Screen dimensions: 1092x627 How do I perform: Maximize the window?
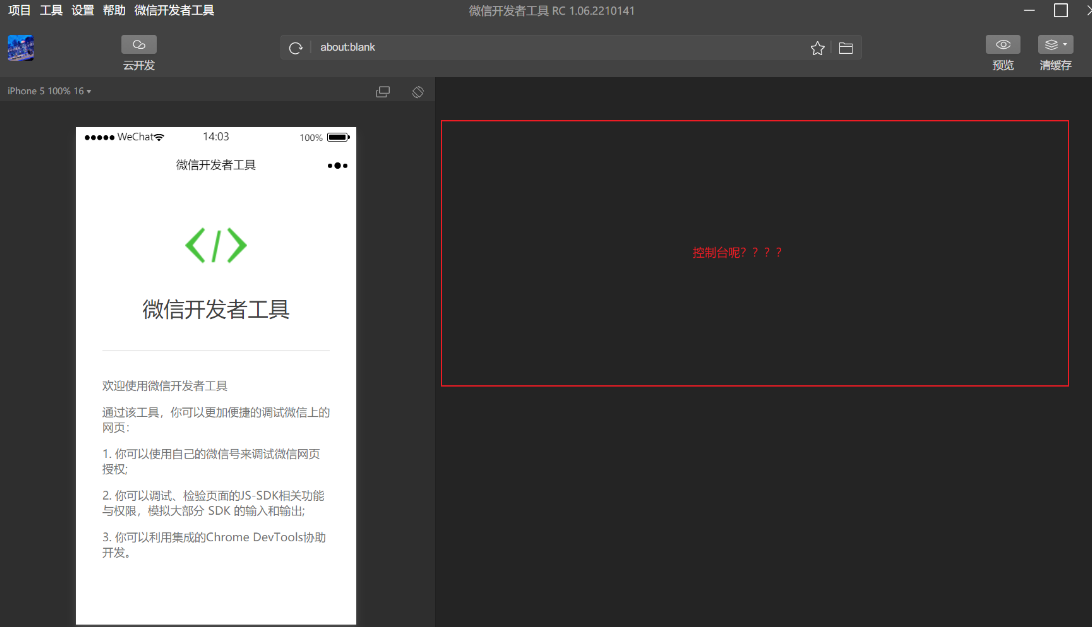(1061, 10)
